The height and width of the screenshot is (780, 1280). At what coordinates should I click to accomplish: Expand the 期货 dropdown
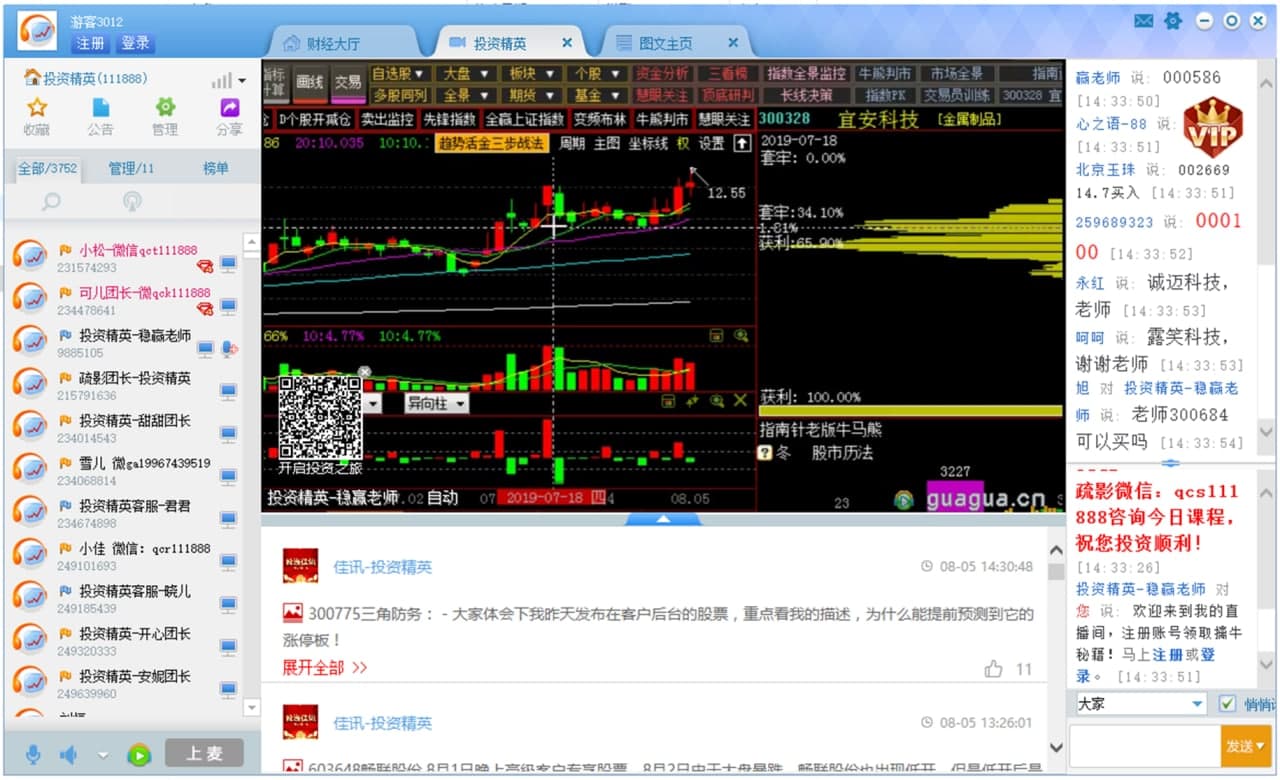click(x=532, y=96)
